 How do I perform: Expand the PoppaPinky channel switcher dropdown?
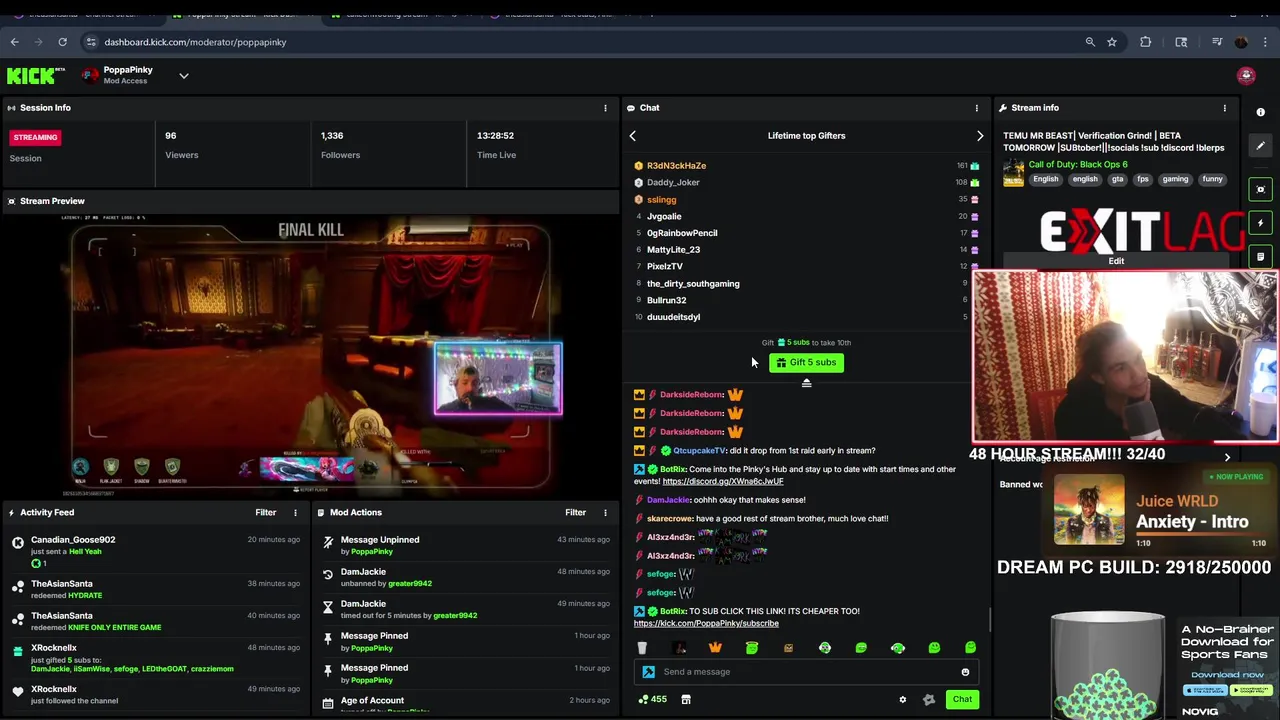184,76
